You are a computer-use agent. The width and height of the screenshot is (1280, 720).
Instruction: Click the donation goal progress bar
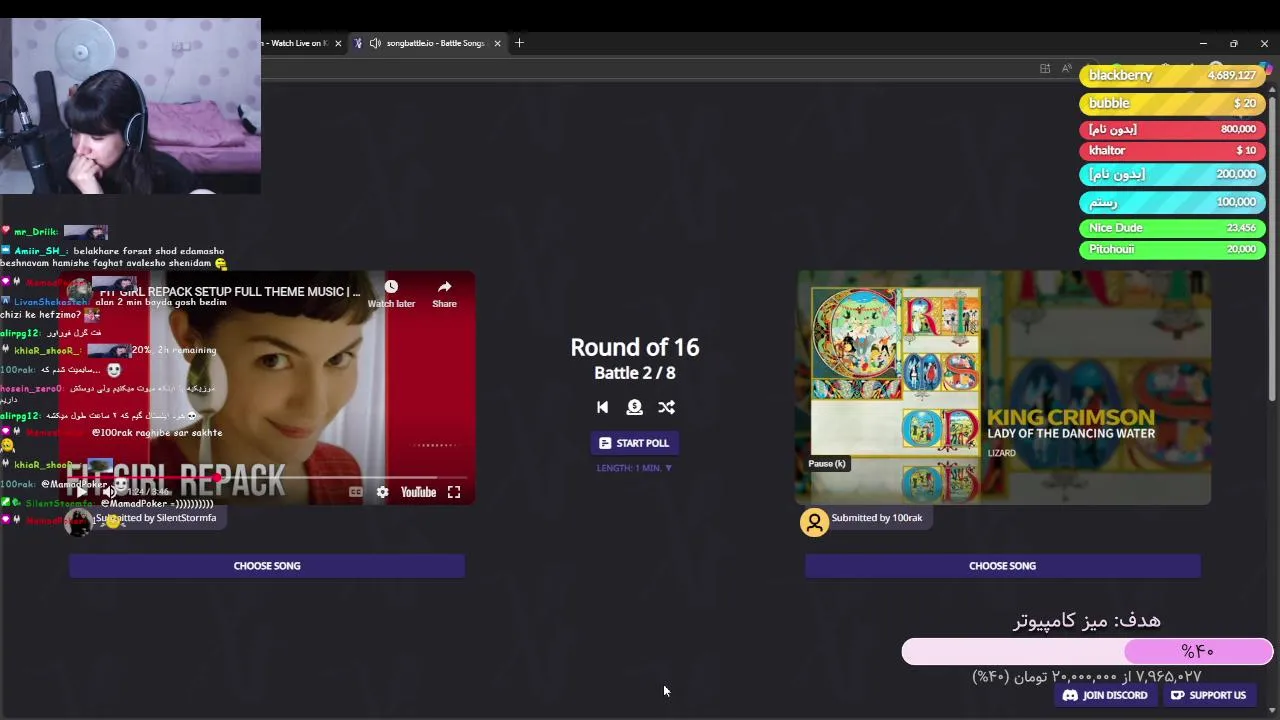pos(1087,652)
